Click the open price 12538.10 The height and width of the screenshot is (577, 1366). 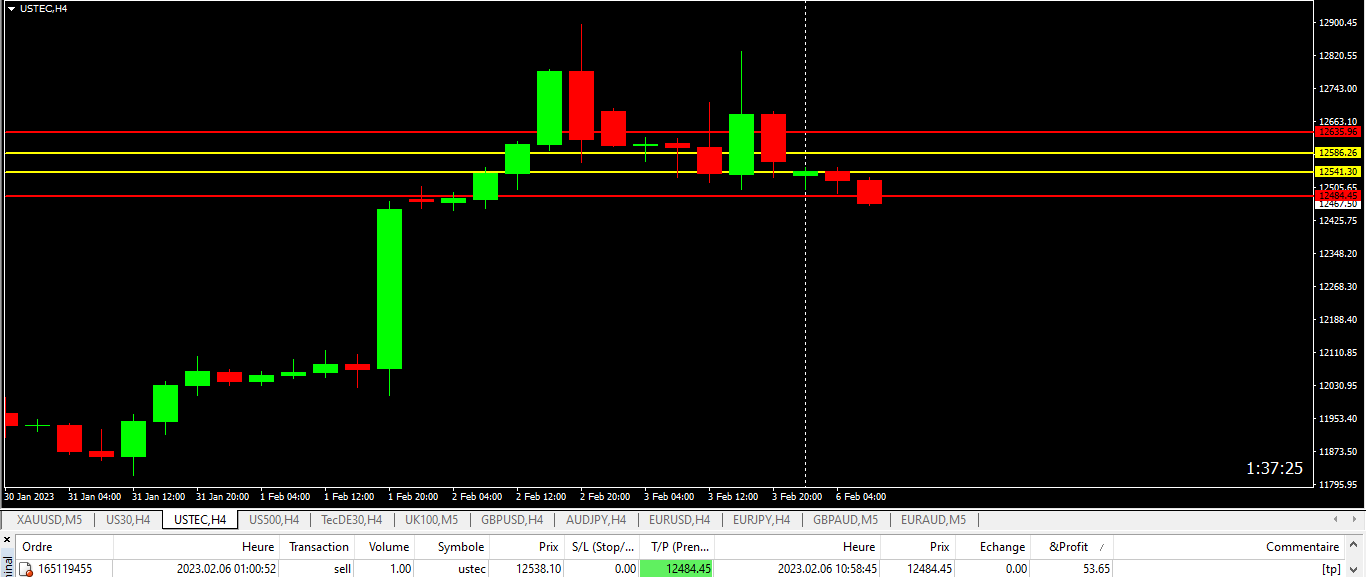tap(538, 569)
